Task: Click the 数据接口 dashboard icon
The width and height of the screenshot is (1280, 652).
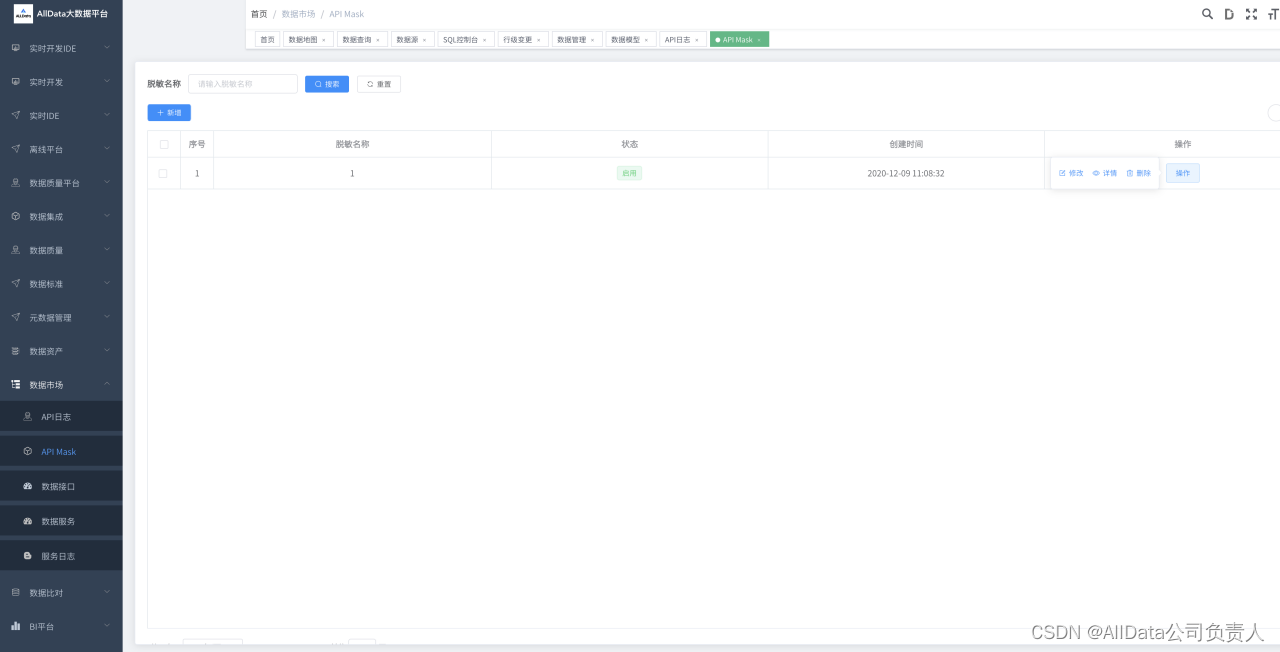Action: tap(28, 486)
